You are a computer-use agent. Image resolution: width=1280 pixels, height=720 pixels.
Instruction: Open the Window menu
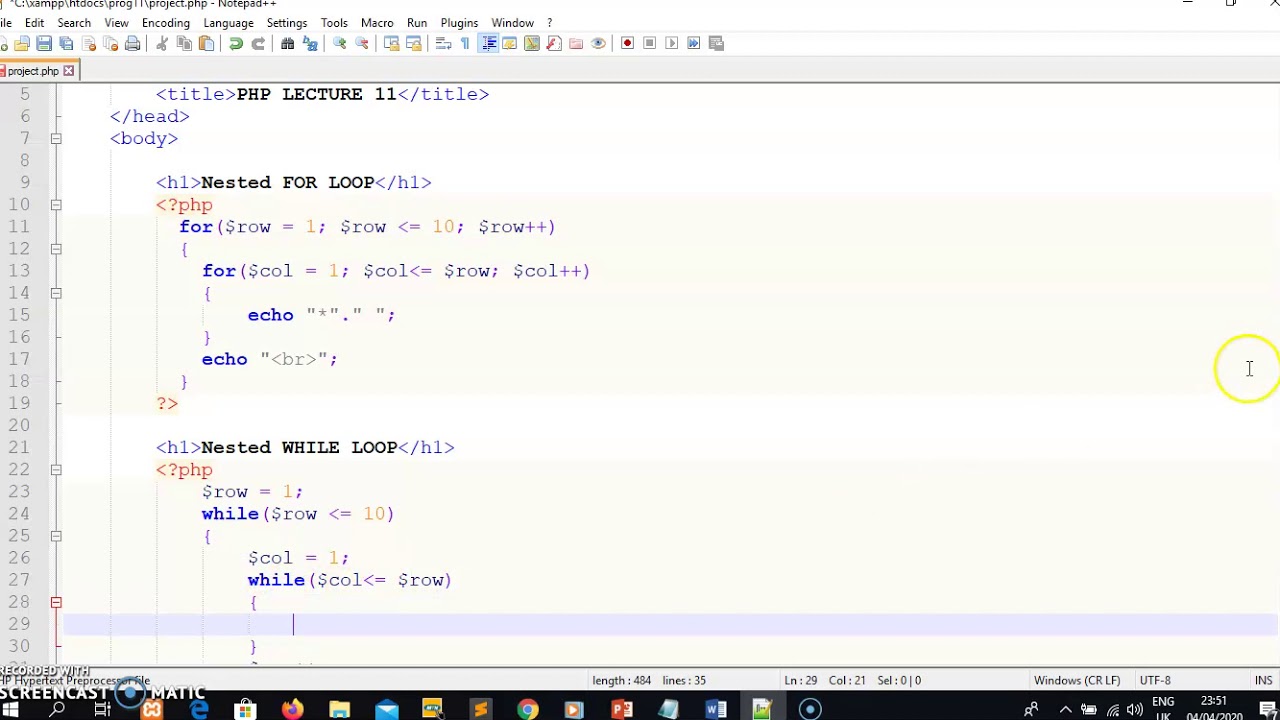(x=512, y=22)
